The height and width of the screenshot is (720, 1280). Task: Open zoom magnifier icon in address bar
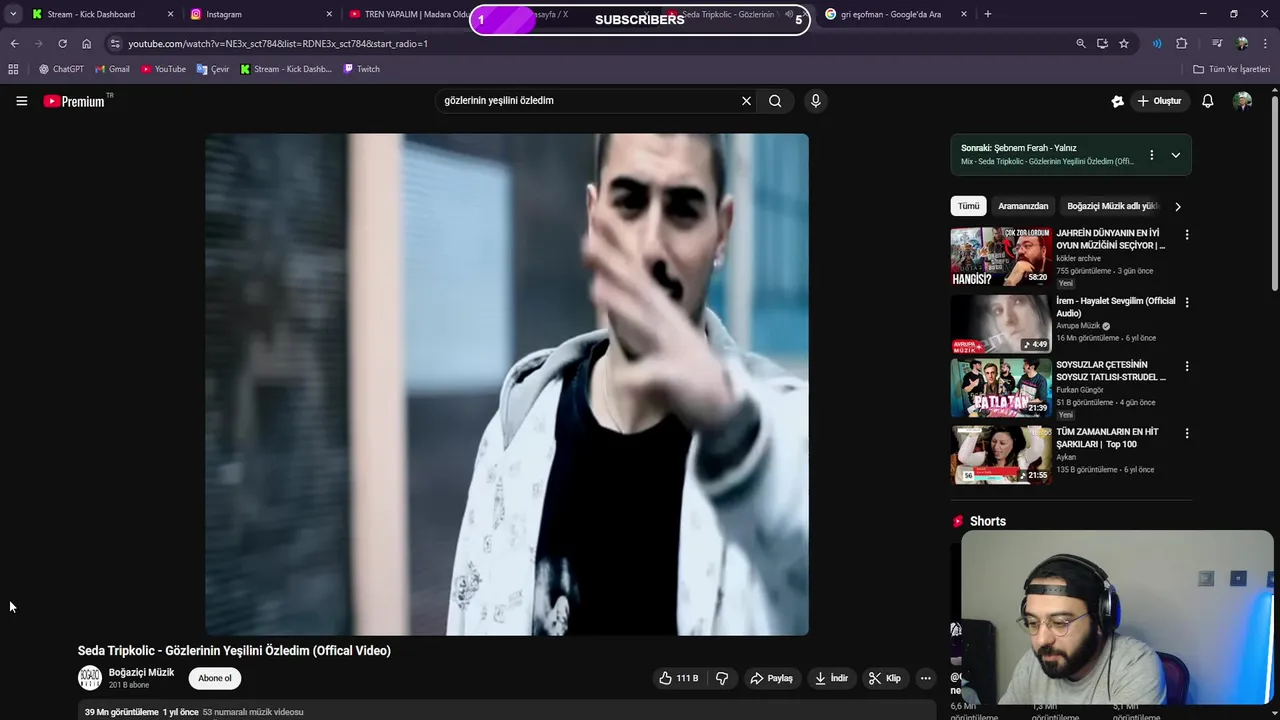coord(1080,44)
